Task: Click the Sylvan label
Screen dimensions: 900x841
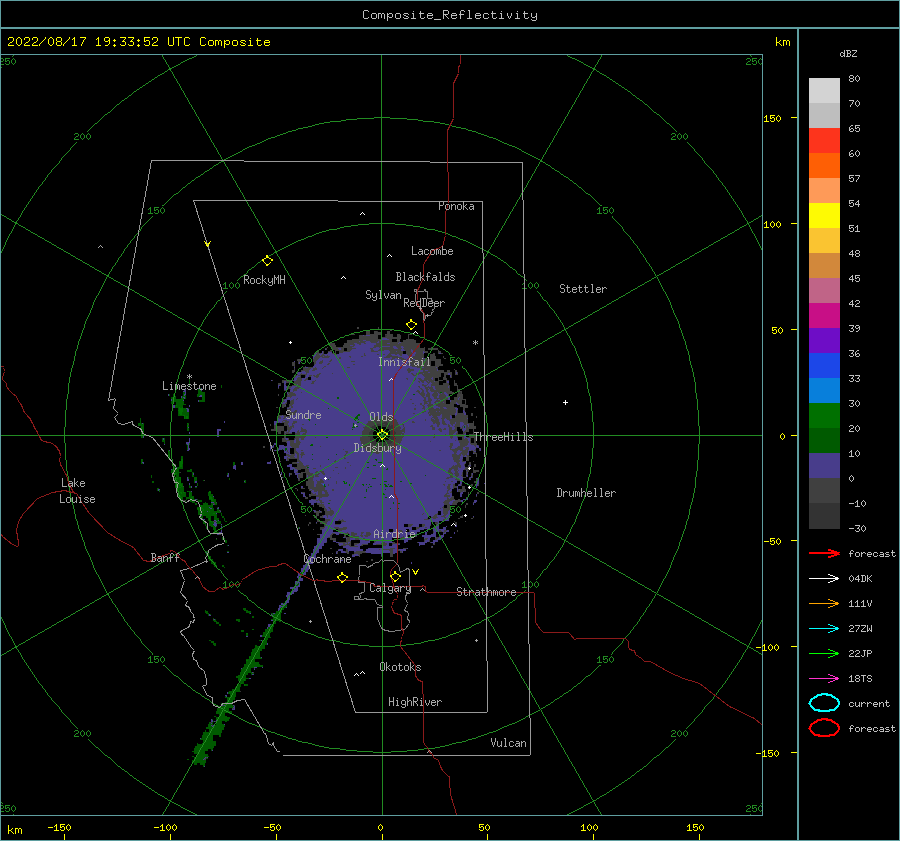Action: [383, 295]
